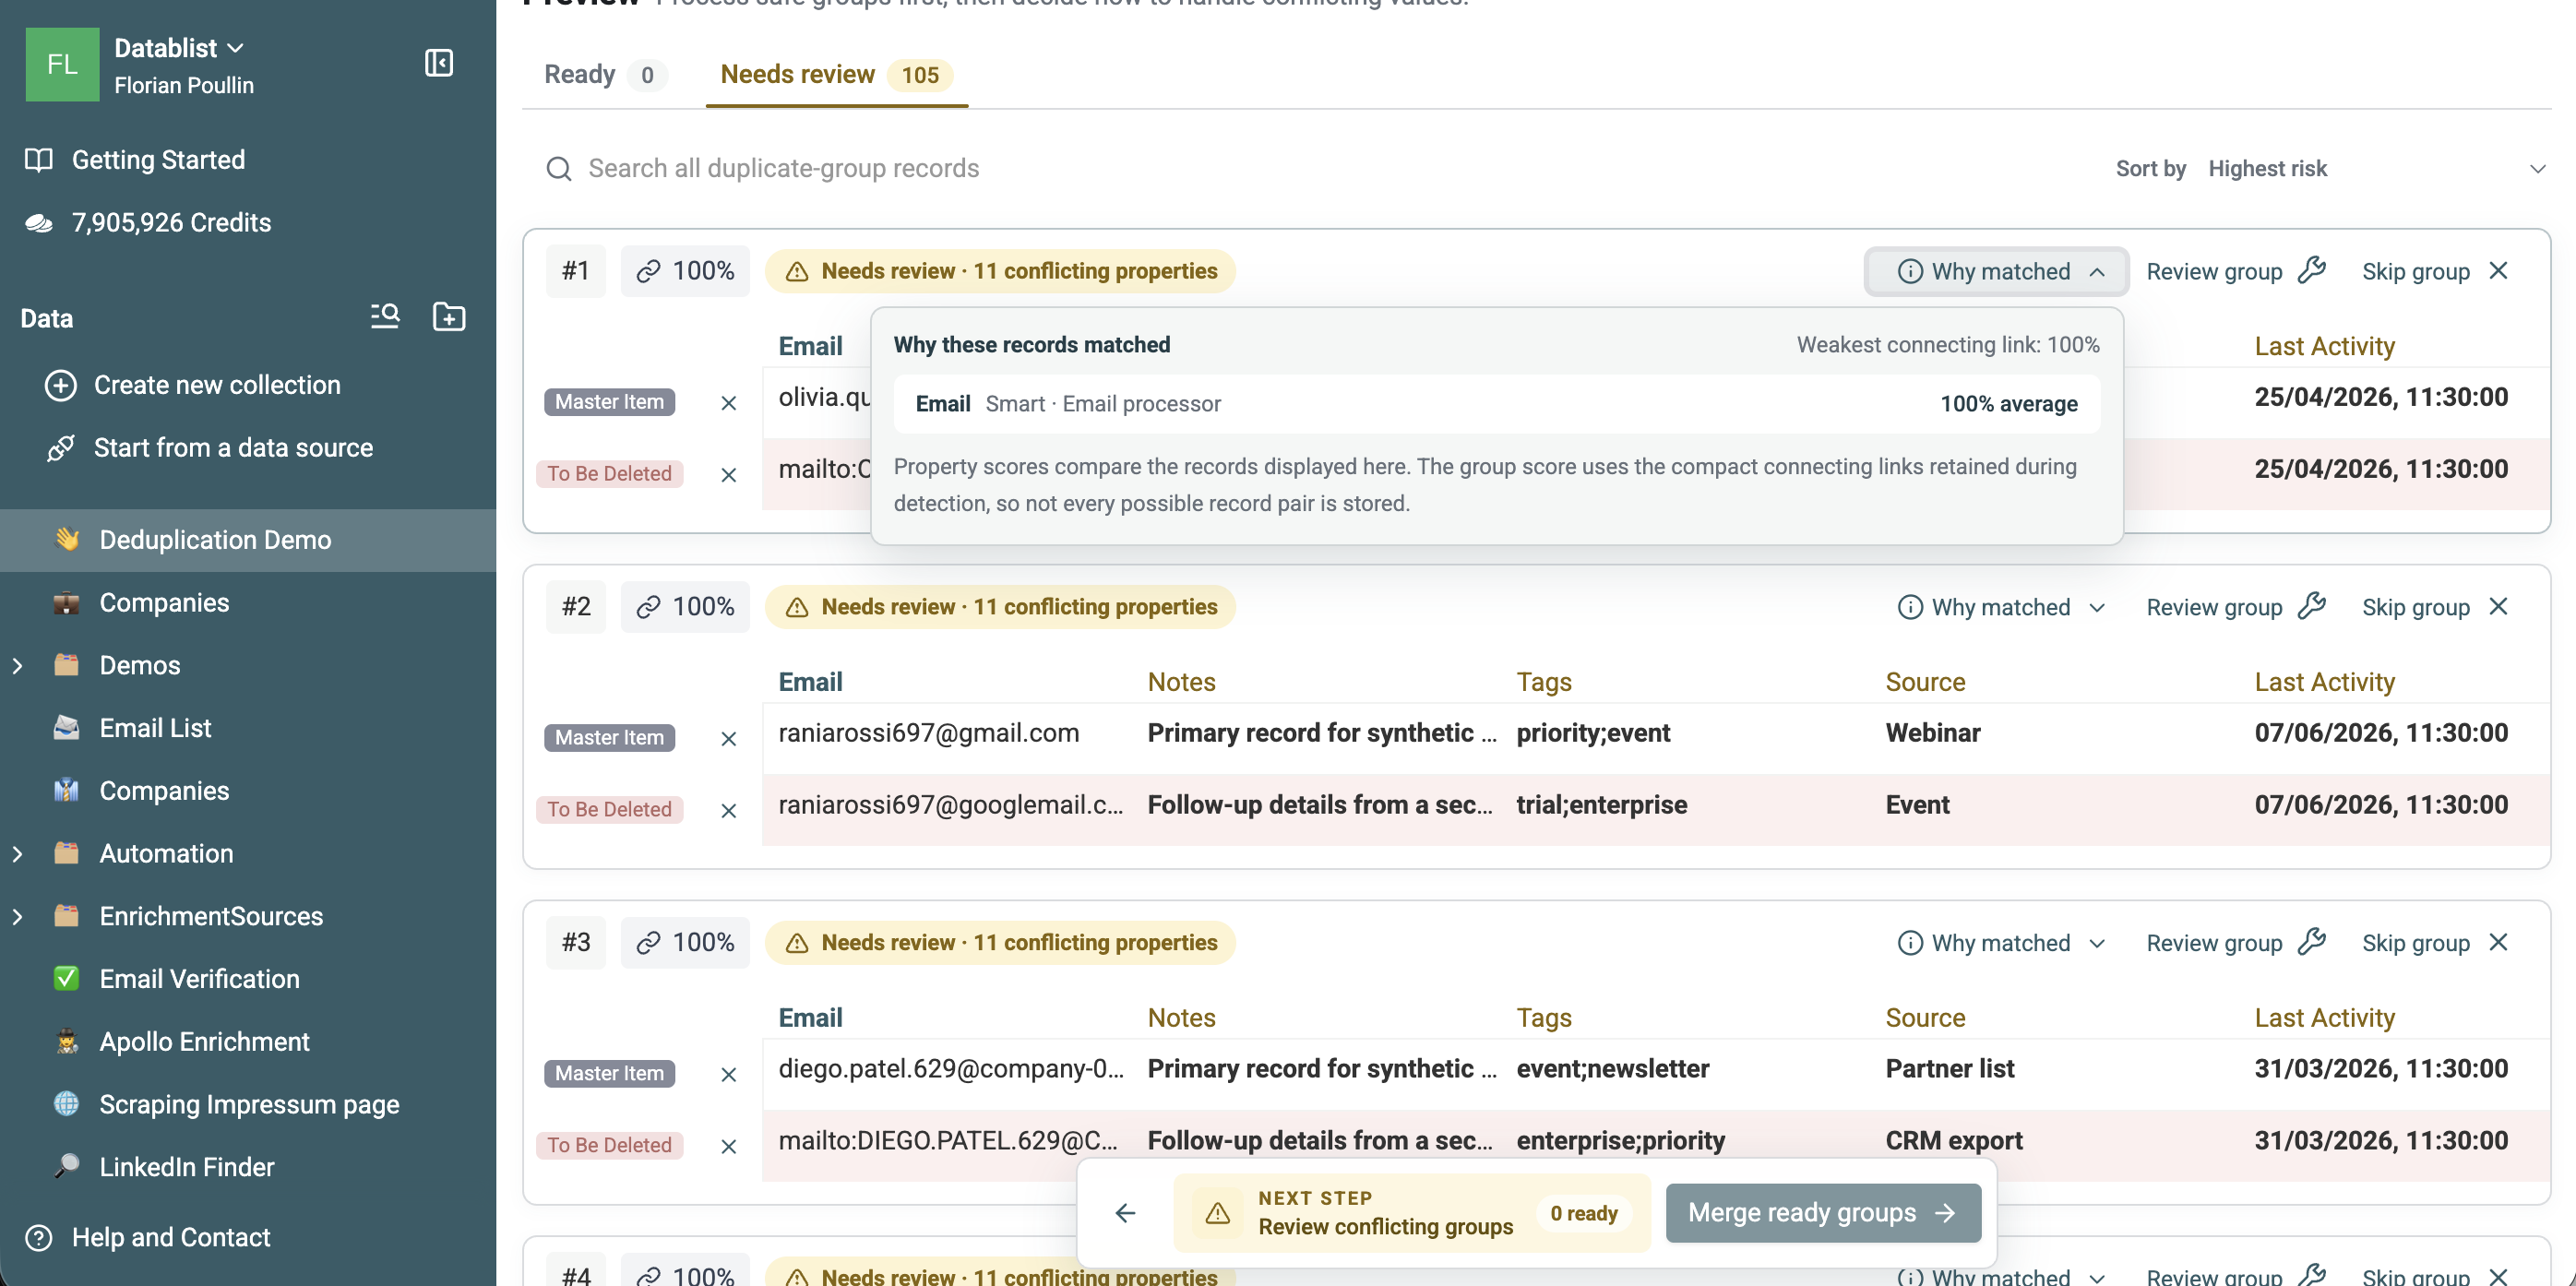The image size is (2576, 1286).
Task: Click Review group for group #3
Action: 2236,944
